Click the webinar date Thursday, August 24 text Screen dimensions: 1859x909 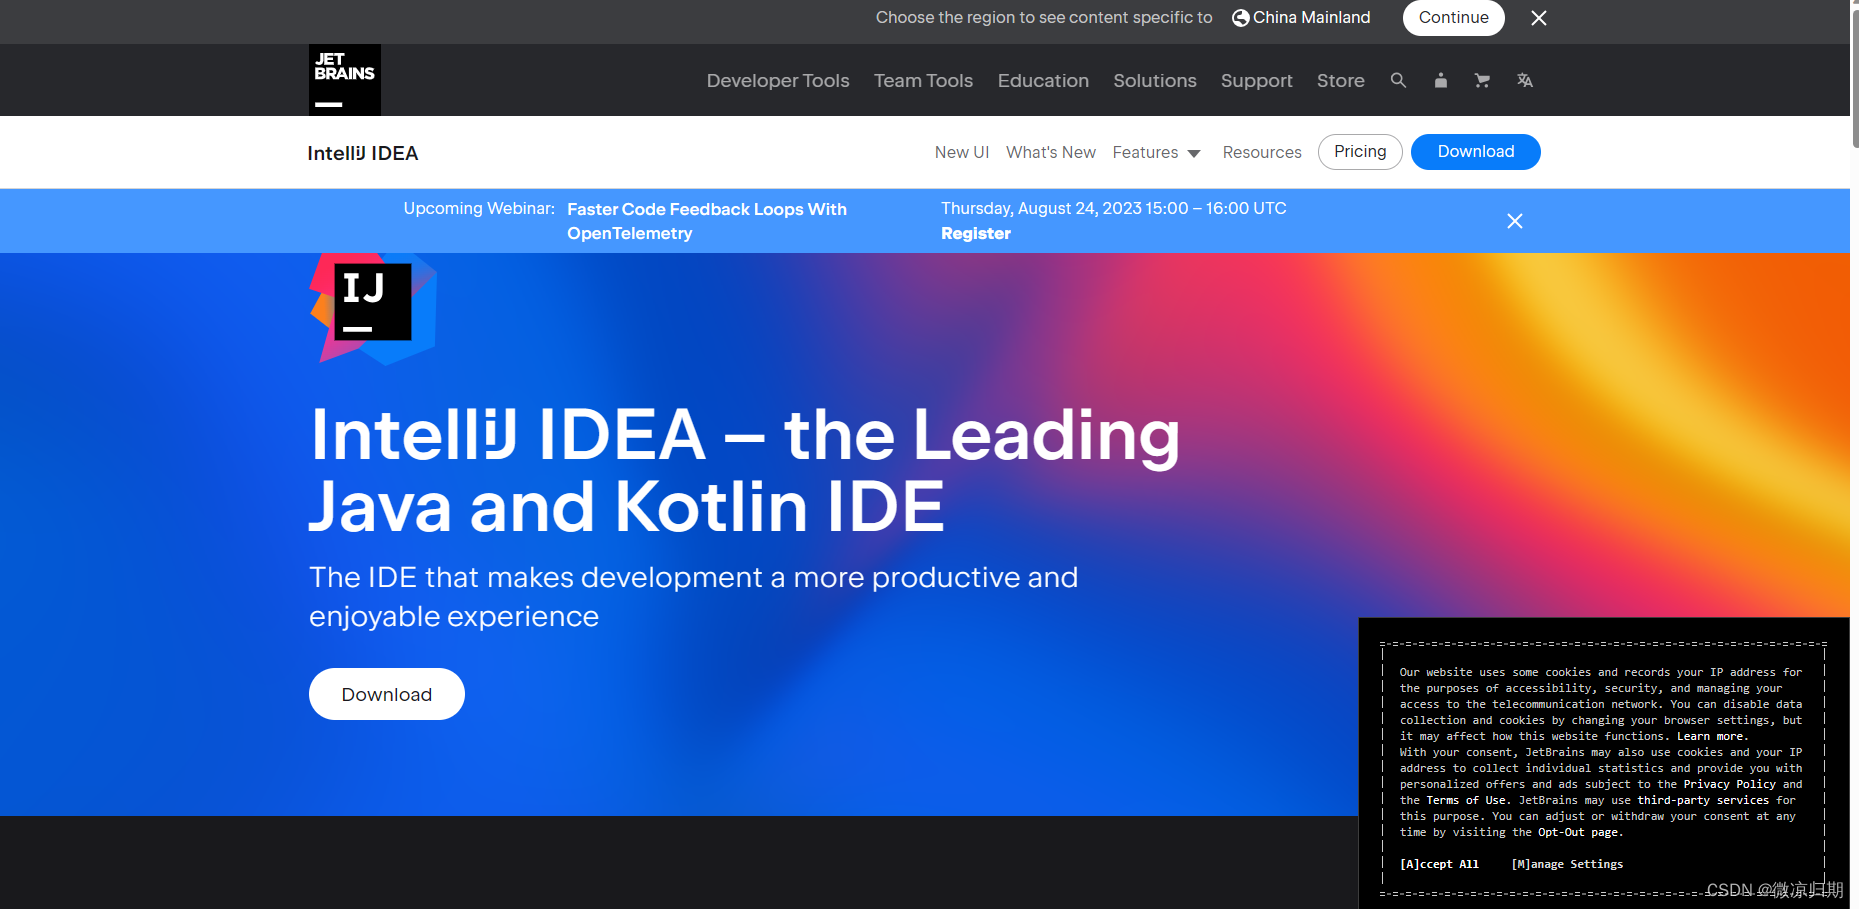1113,208
